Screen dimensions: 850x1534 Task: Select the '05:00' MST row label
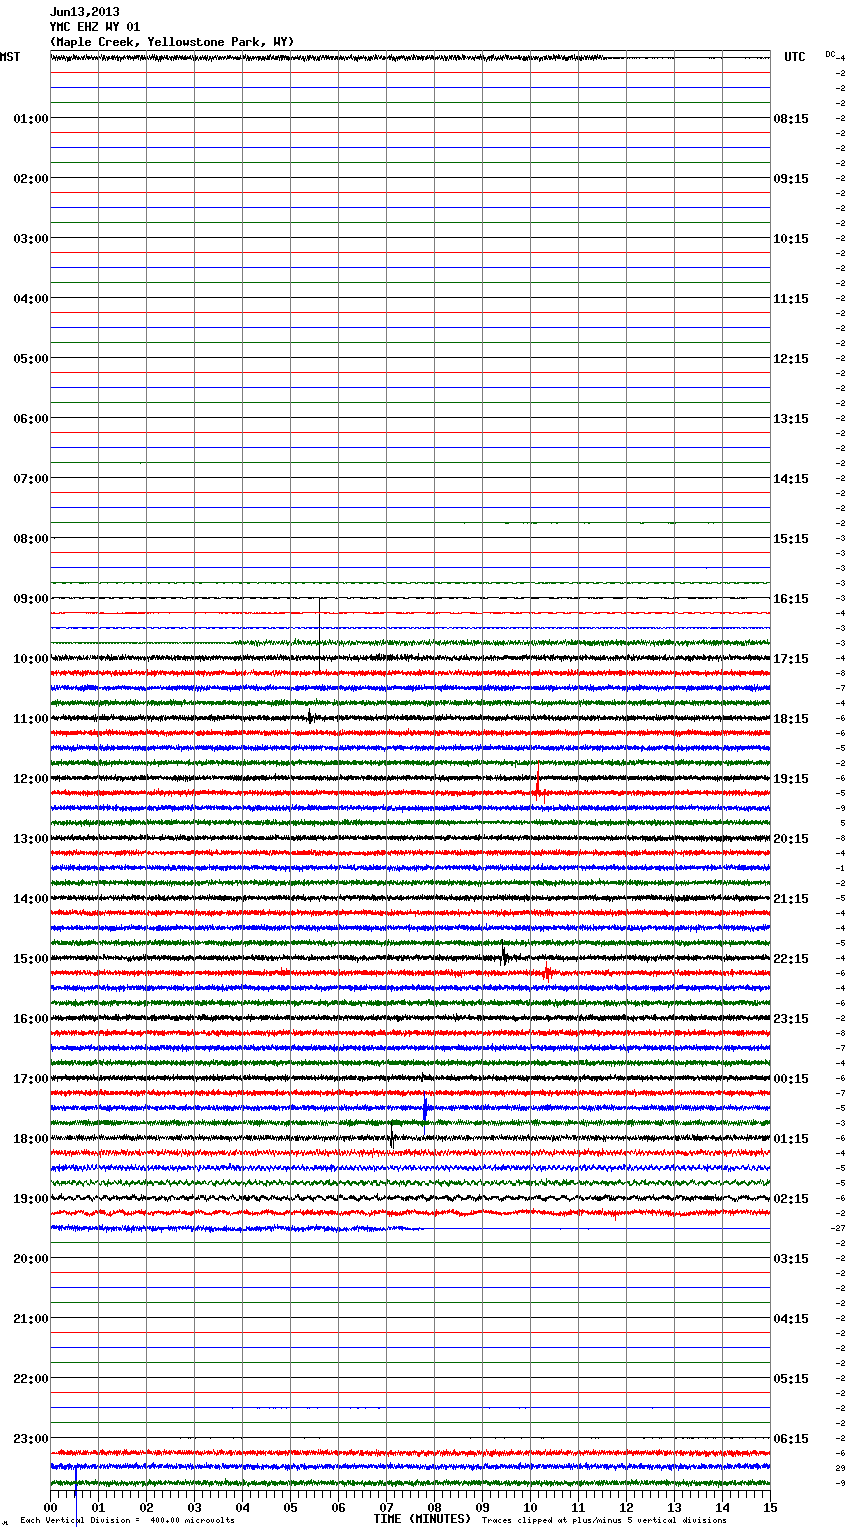tap(30, 359)
